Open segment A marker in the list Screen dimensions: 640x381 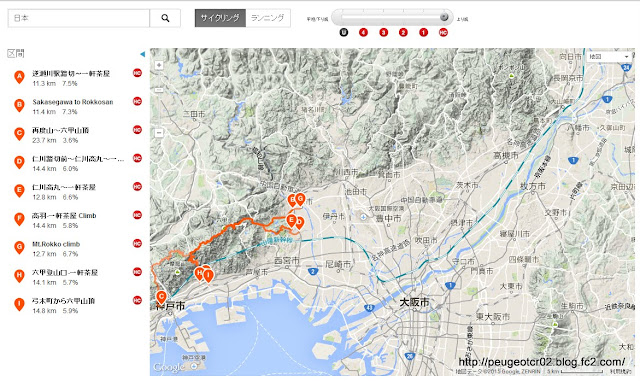point(19,77)
